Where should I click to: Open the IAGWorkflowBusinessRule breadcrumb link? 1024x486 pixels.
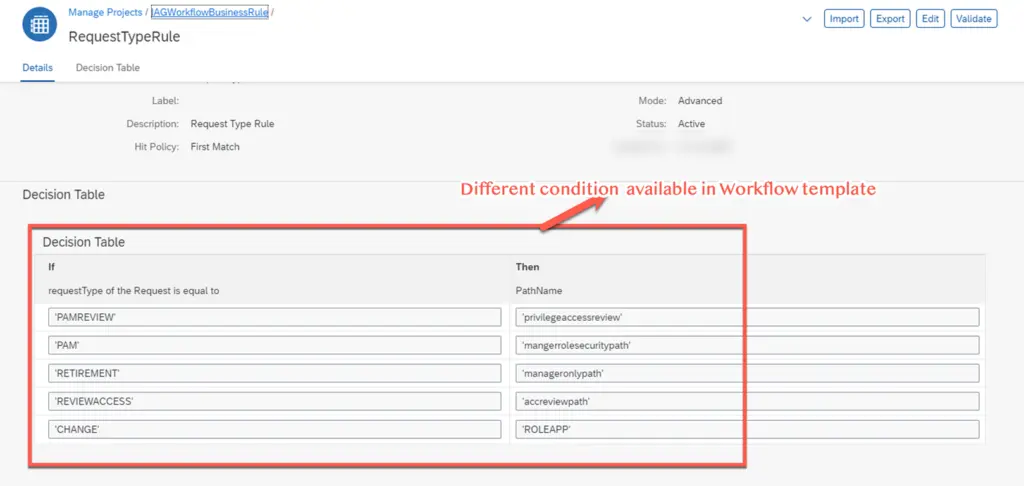click(x=210, y=12)
